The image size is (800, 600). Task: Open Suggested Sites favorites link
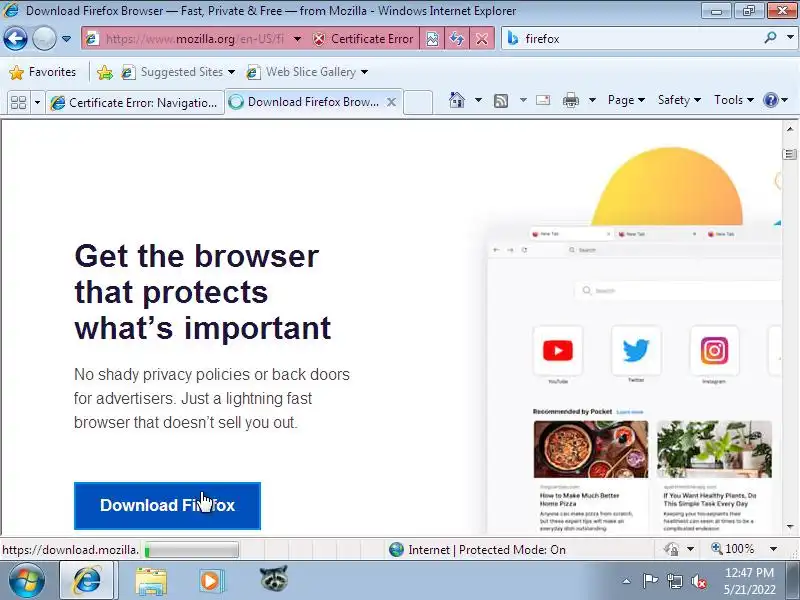(x=178, y=72)
